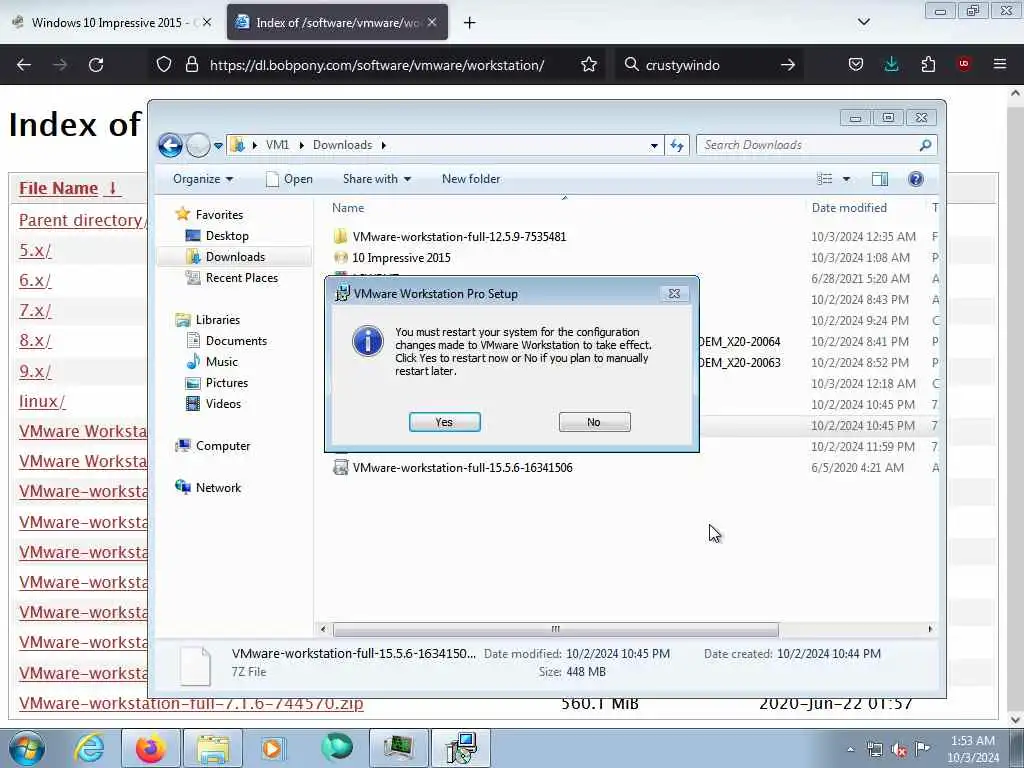Open Firefox downloads panel
Viewport: 1024px width, 768px height.
click(891, 64)
